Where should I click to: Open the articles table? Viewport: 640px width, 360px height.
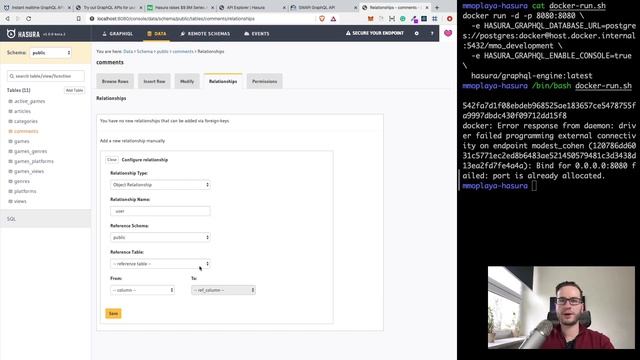[22, 111]
